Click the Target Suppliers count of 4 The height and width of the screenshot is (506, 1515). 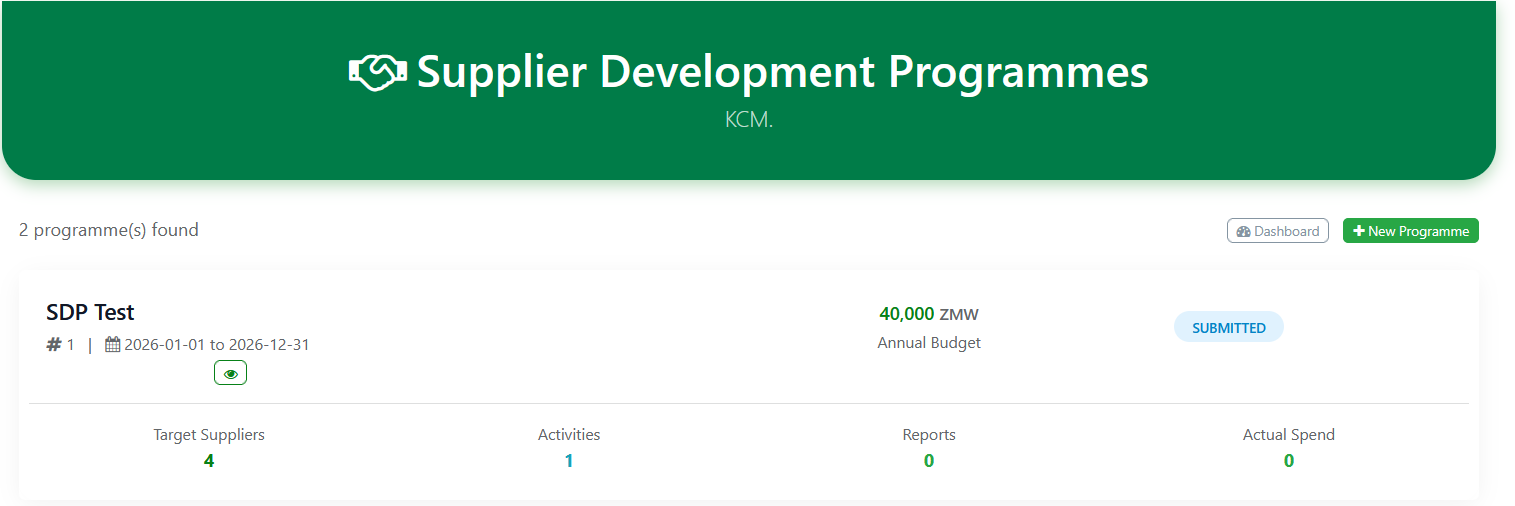[209, 461]
